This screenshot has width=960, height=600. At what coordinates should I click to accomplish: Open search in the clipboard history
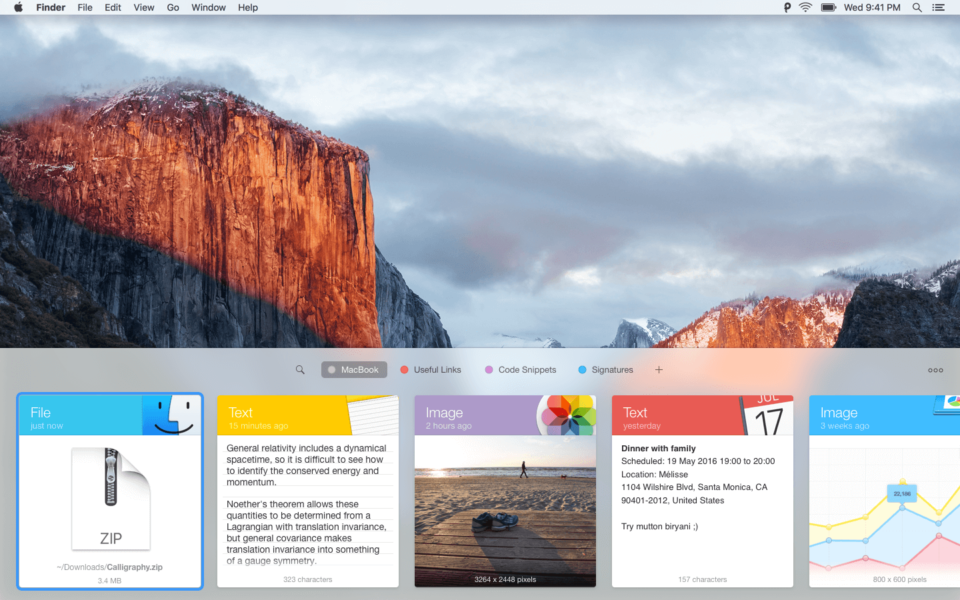click(x=300, y=370)
